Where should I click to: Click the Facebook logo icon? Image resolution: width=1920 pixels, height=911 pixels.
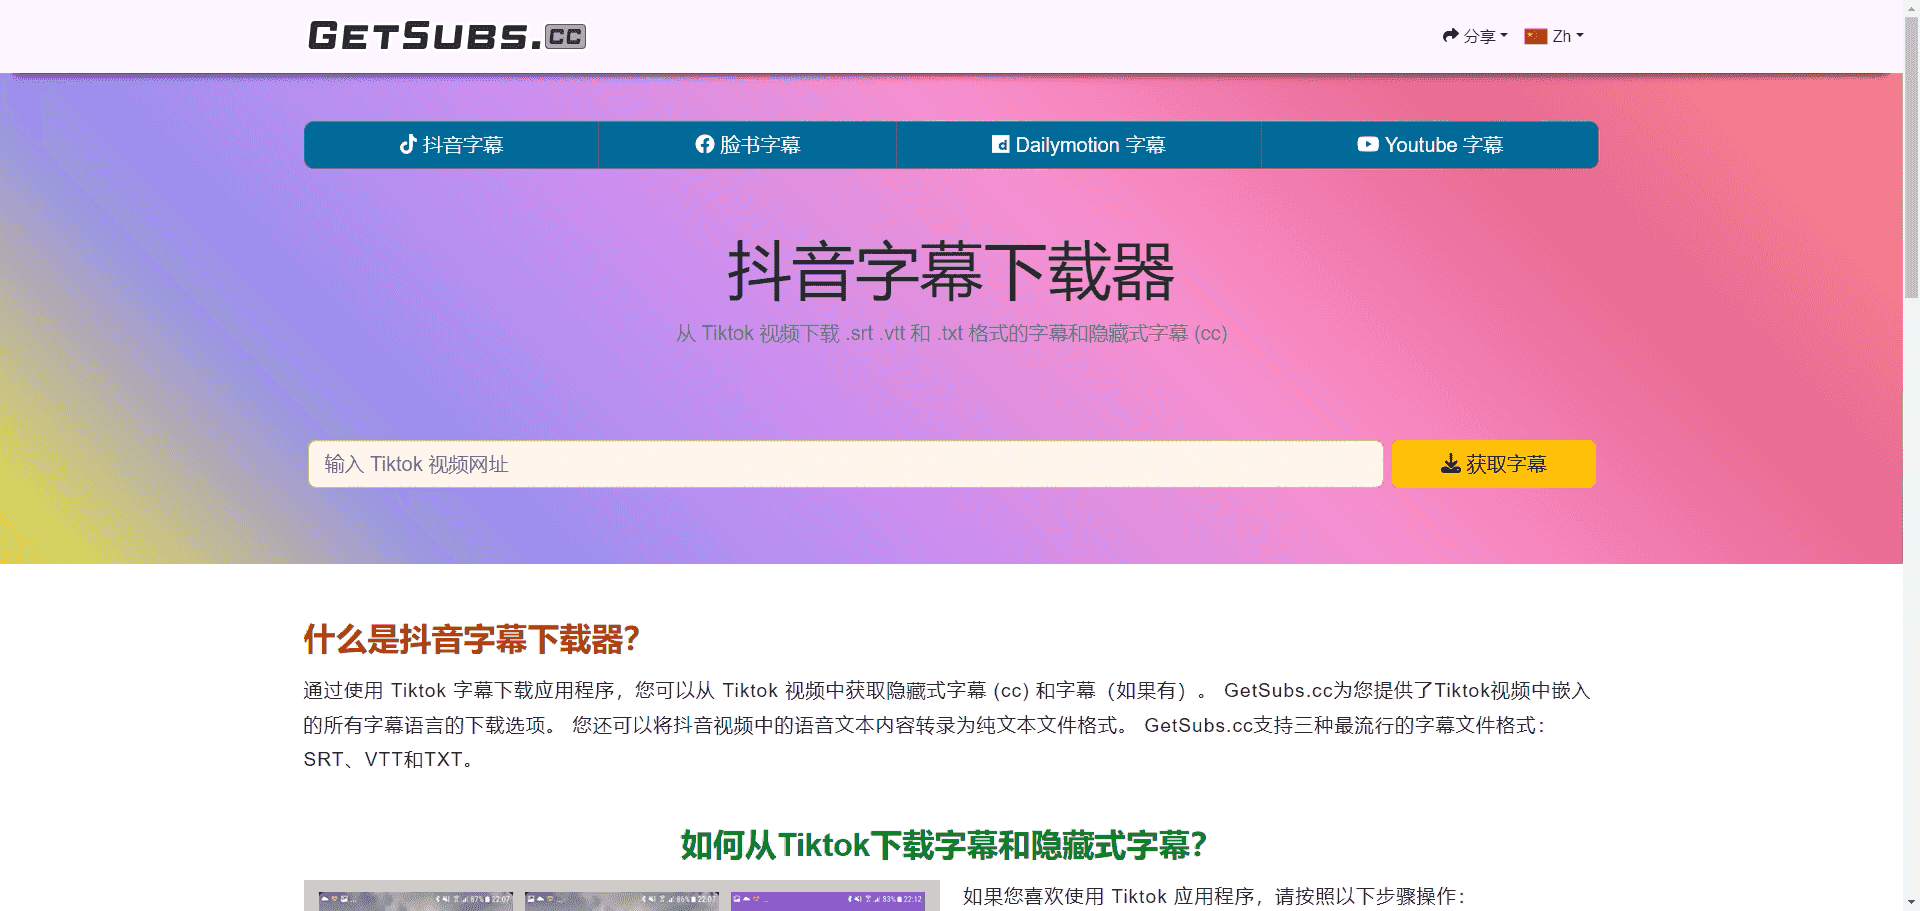pyautogui.click(x=705, y=144)
